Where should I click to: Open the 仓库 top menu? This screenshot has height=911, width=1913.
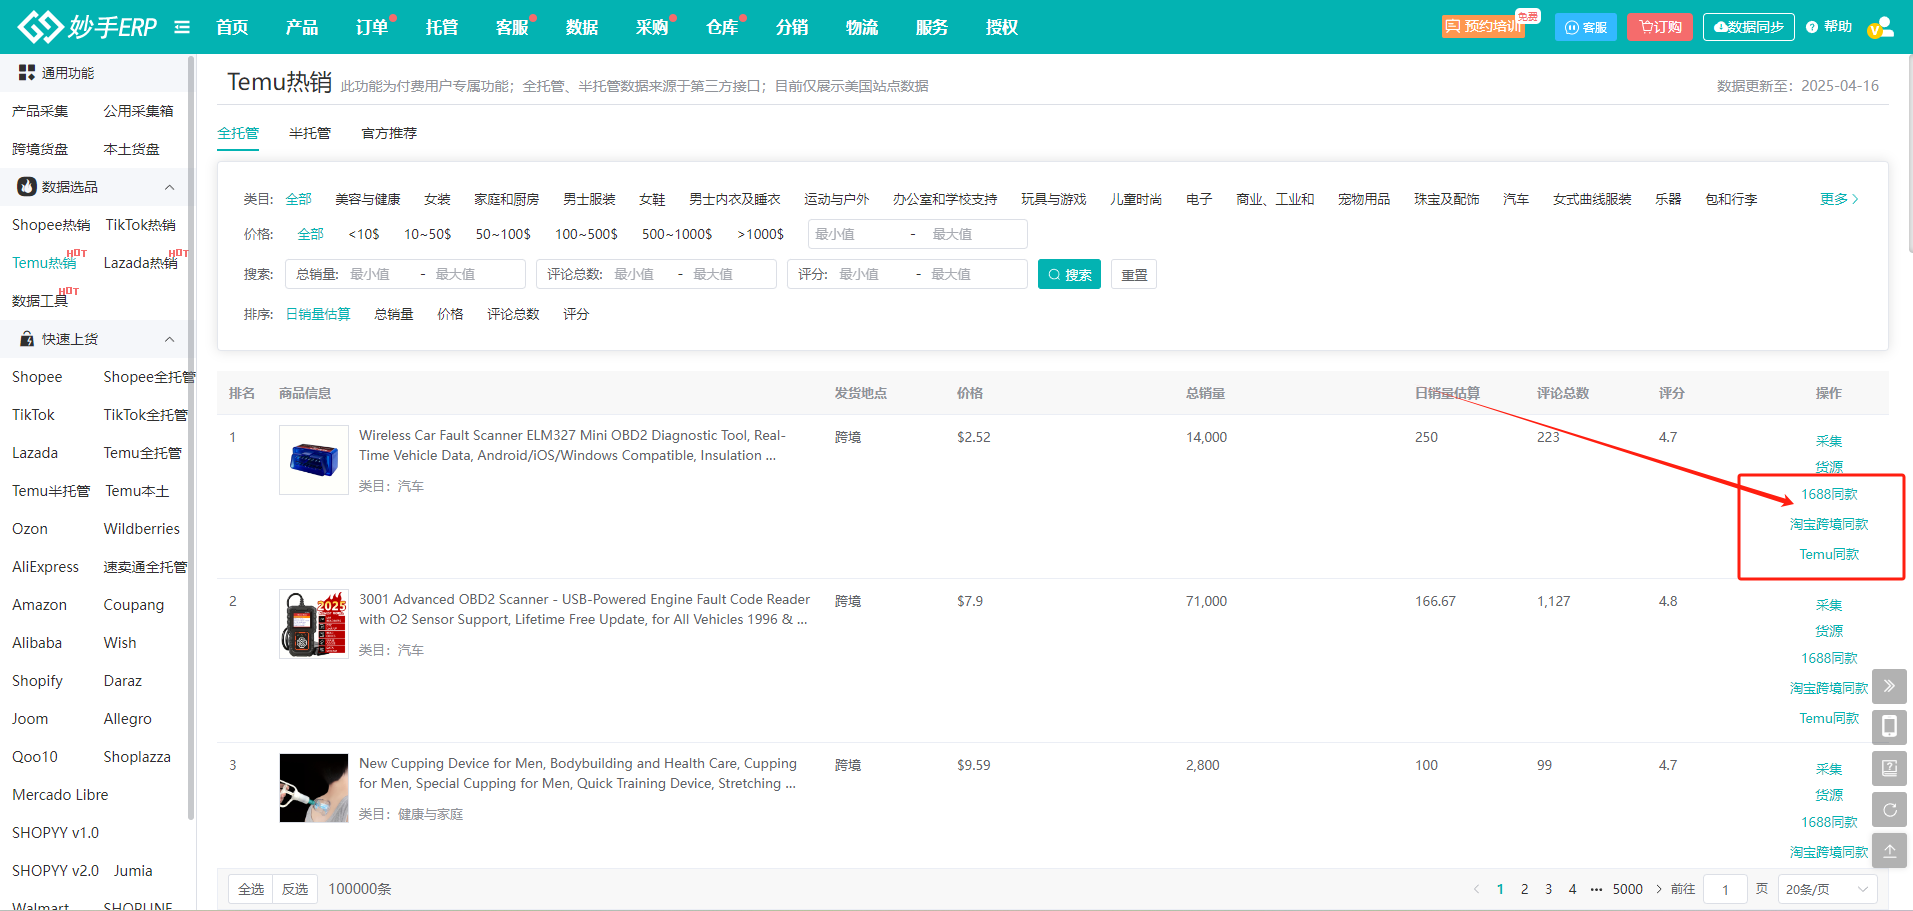click(x=722, y=27)
